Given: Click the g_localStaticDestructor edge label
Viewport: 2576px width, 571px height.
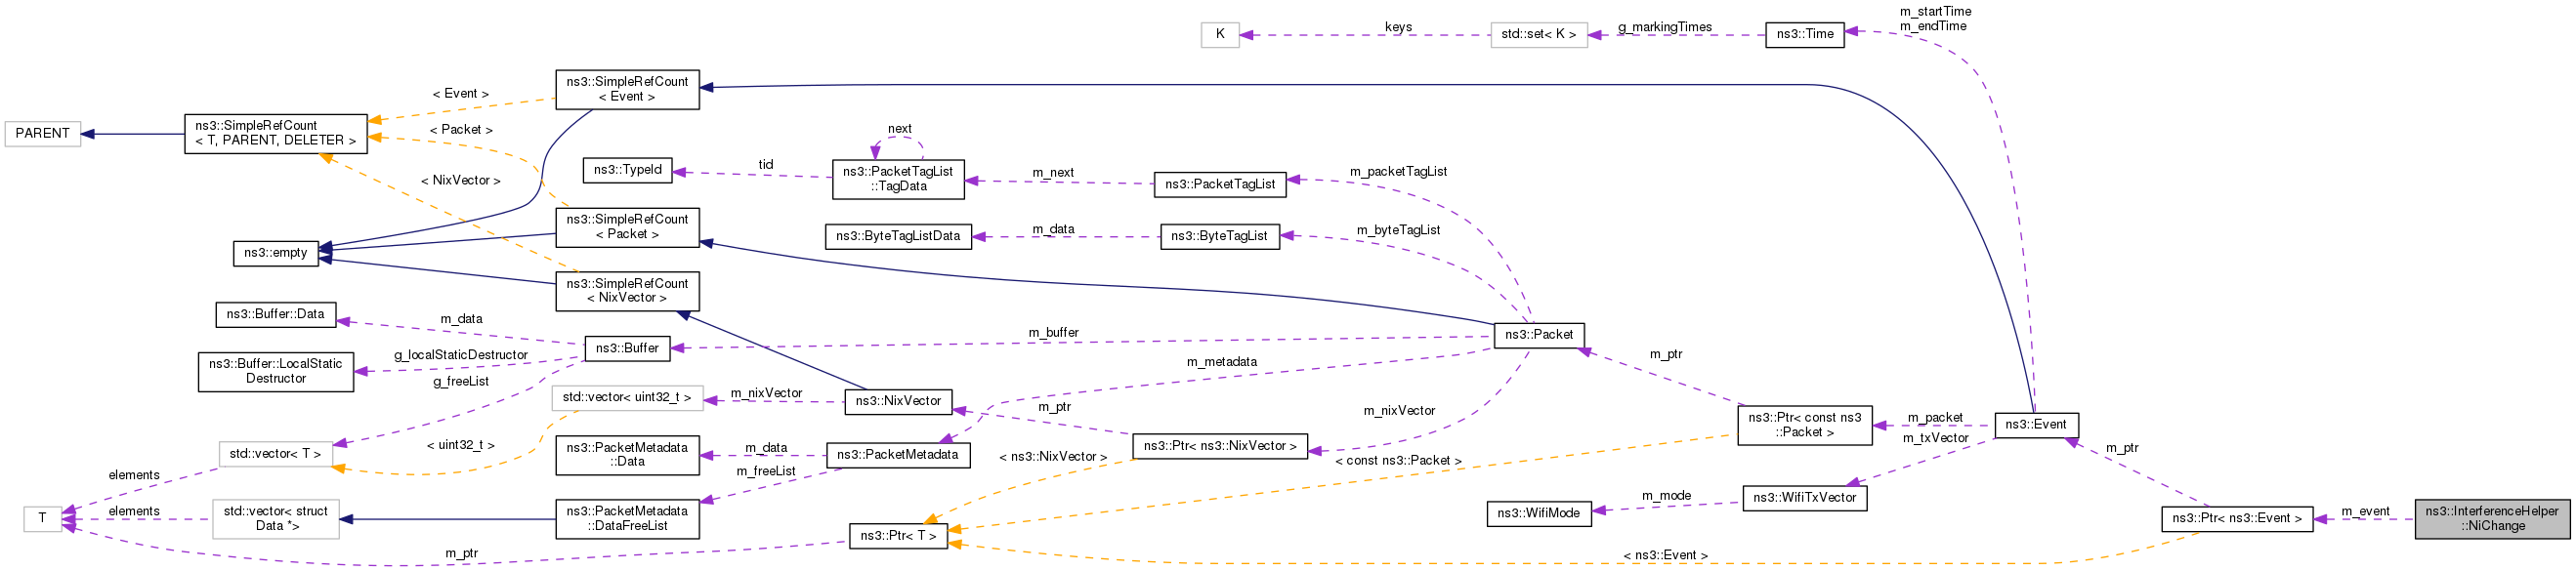Looking at the screenshot, I should pos(460,355).
